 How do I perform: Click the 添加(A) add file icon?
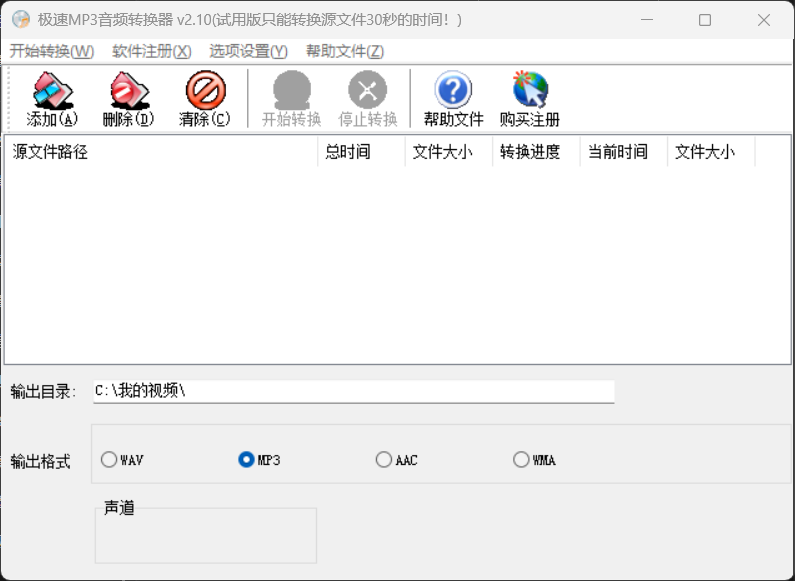52,90
